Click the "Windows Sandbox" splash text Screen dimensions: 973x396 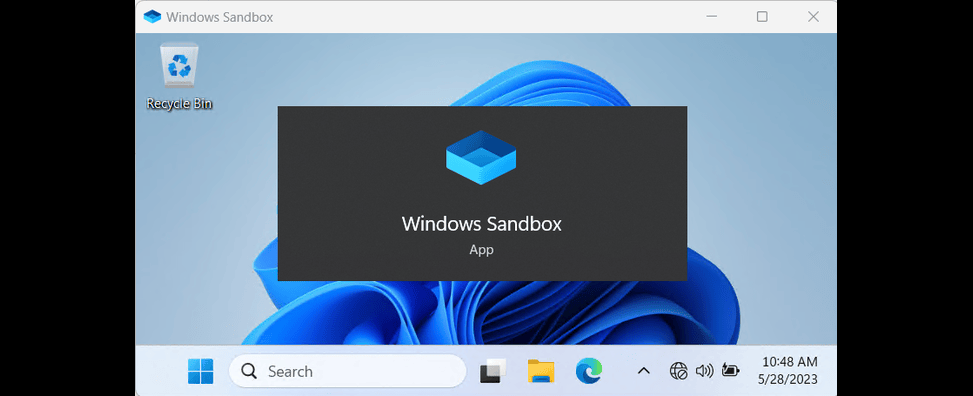pos(482,224)
